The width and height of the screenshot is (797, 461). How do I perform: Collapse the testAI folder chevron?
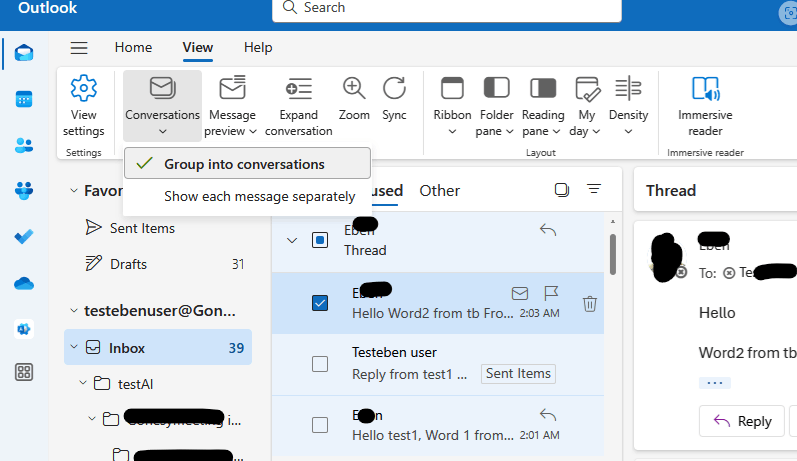coord(83,383)
